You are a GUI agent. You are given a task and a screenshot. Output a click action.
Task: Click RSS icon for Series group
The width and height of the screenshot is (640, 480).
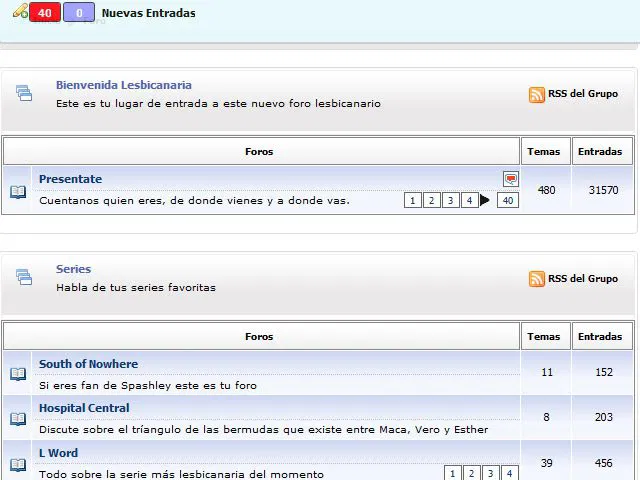tap(537, 279)
